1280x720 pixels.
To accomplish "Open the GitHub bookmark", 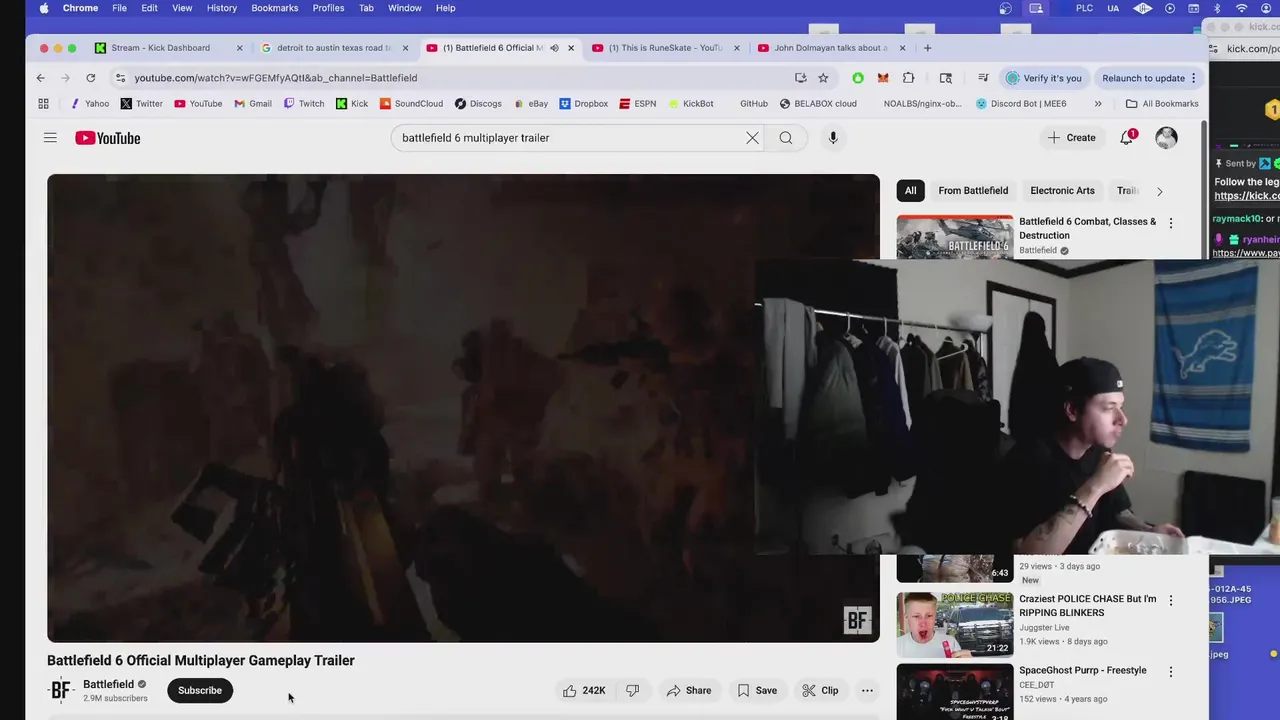I will click(753, 103).
